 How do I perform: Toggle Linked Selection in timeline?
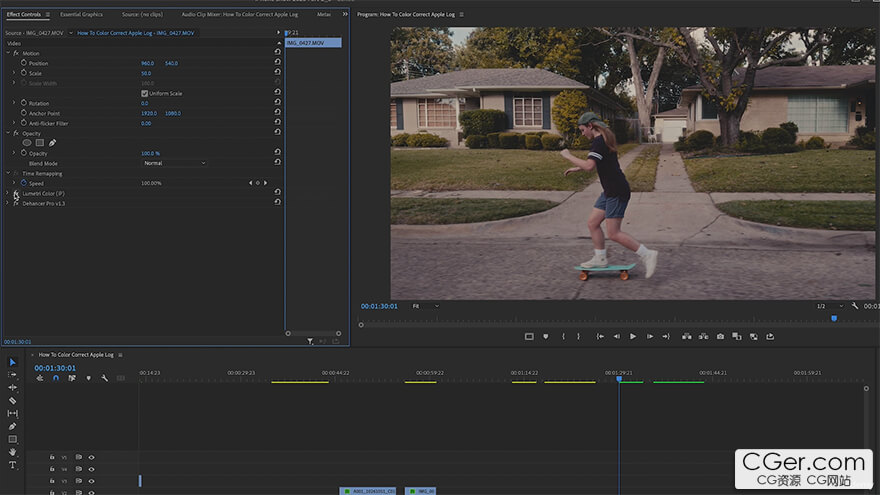point(72,378)
